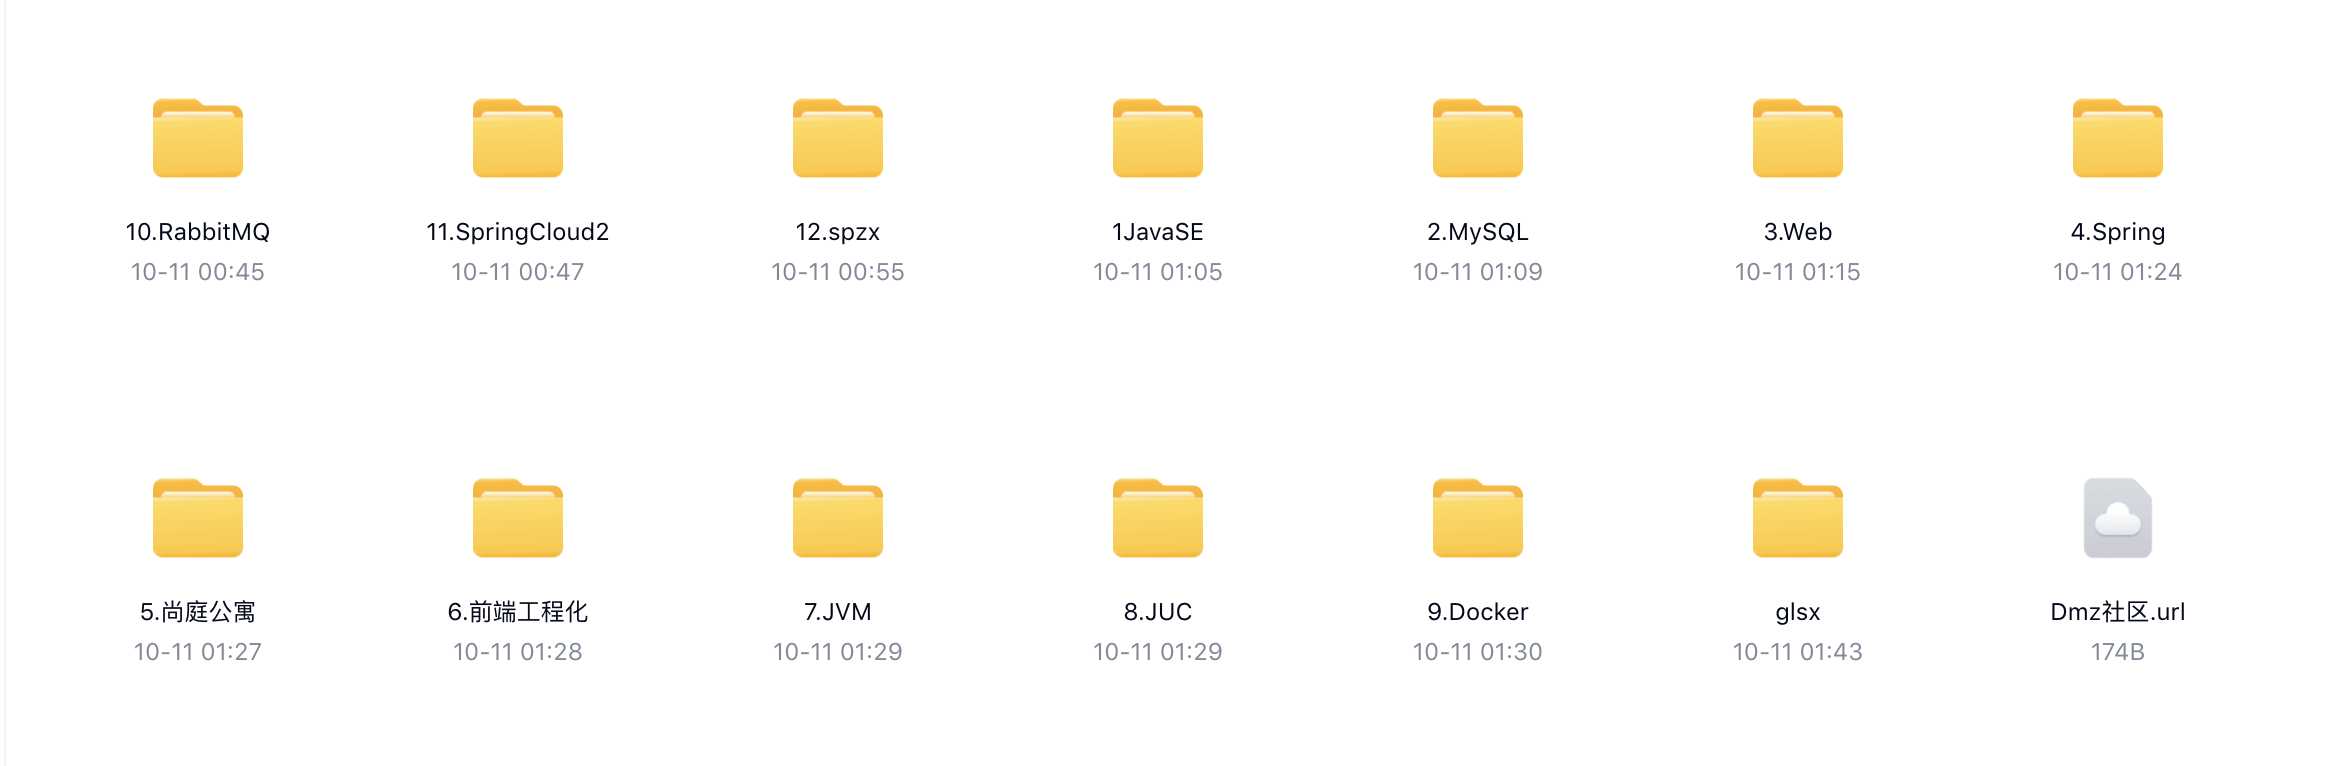
Task: Select the Dmz社区.url cloud file icon
Action: (x=2118, y=518)
